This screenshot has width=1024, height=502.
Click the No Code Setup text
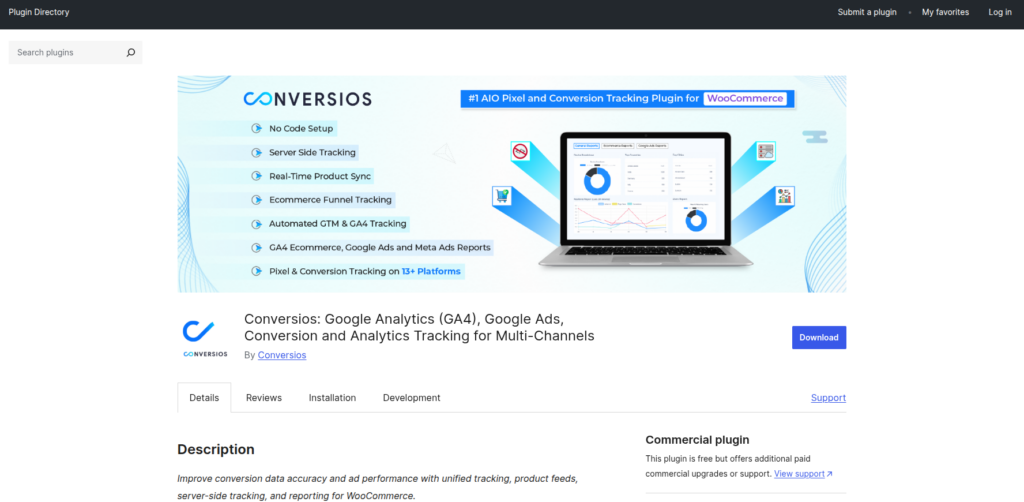pyautogui.click(x=301, y=129)
